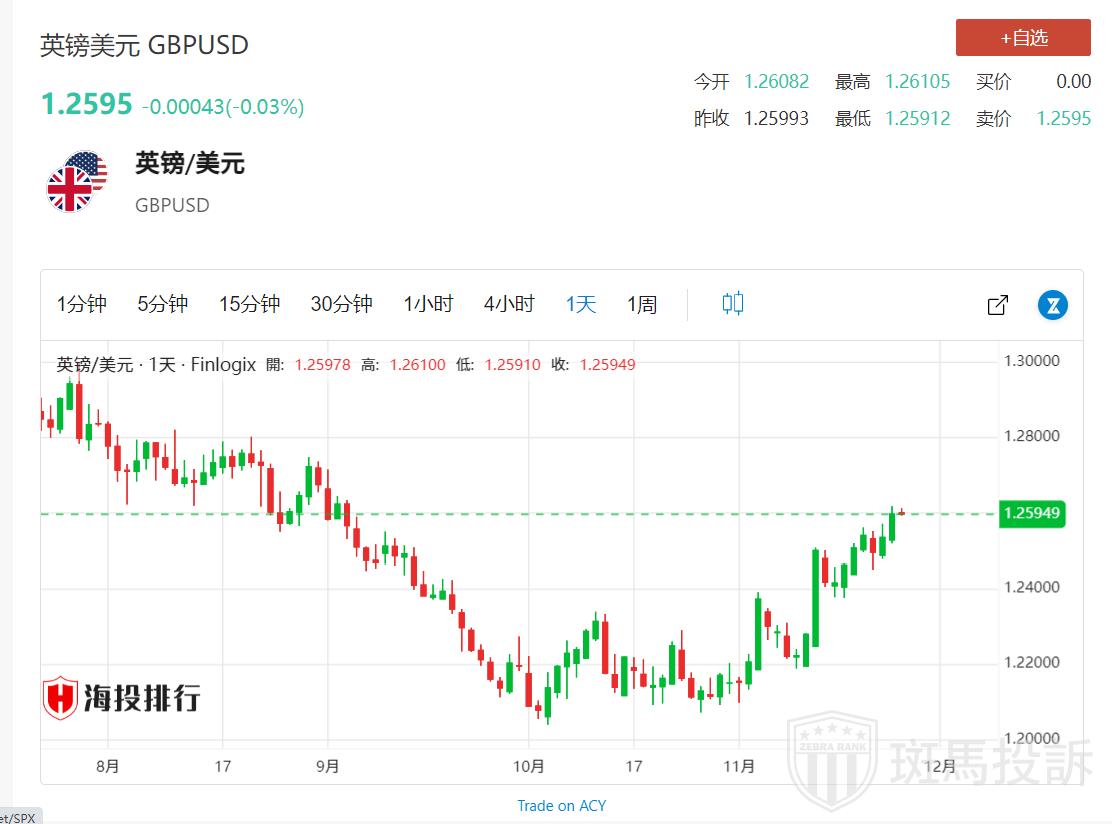This screenshot has width=1112, height=824.
Task: Click the 海投排行 logo watermark
Action: pos(121,698)
